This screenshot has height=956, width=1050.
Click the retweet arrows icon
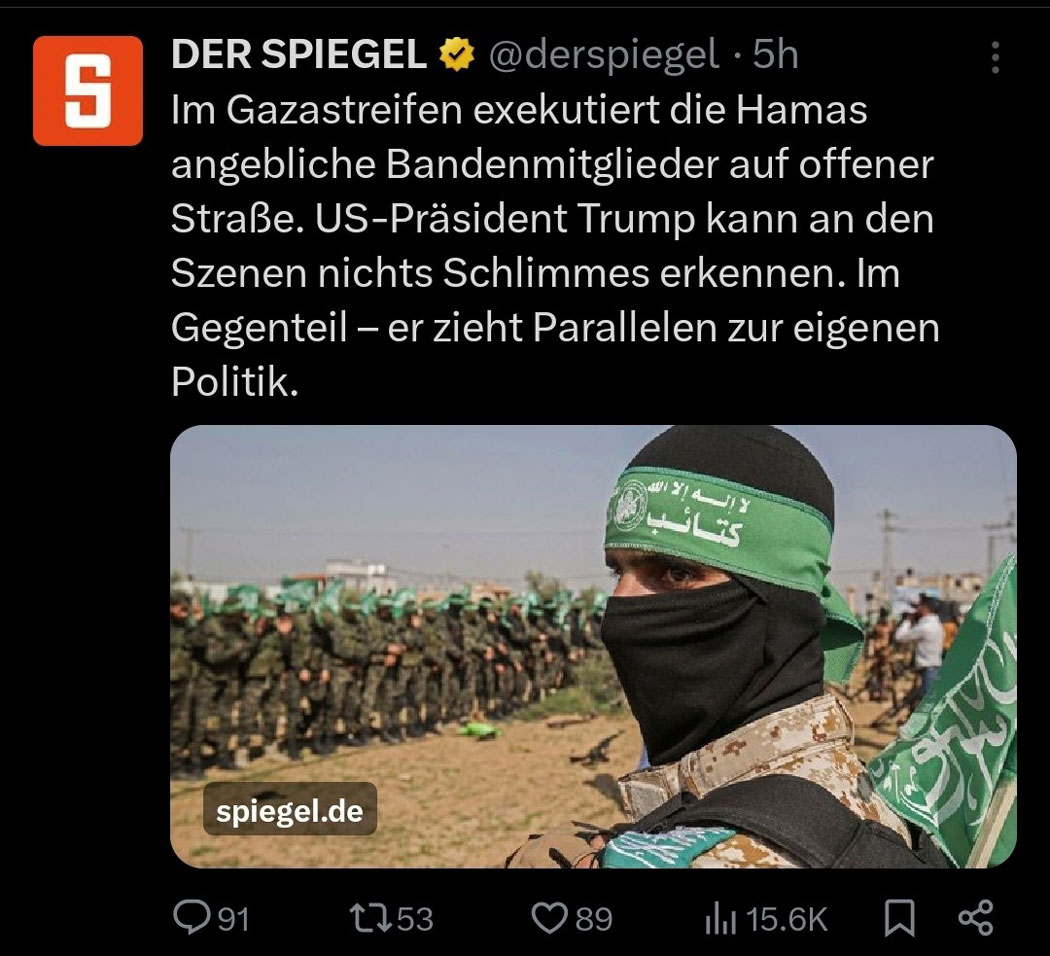(x=371, y=918)
